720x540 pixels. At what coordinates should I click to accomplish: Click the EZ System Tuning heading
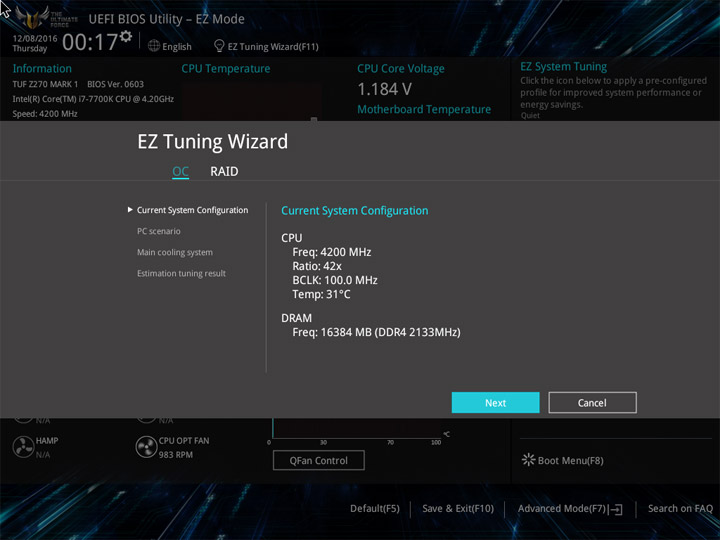563,67
